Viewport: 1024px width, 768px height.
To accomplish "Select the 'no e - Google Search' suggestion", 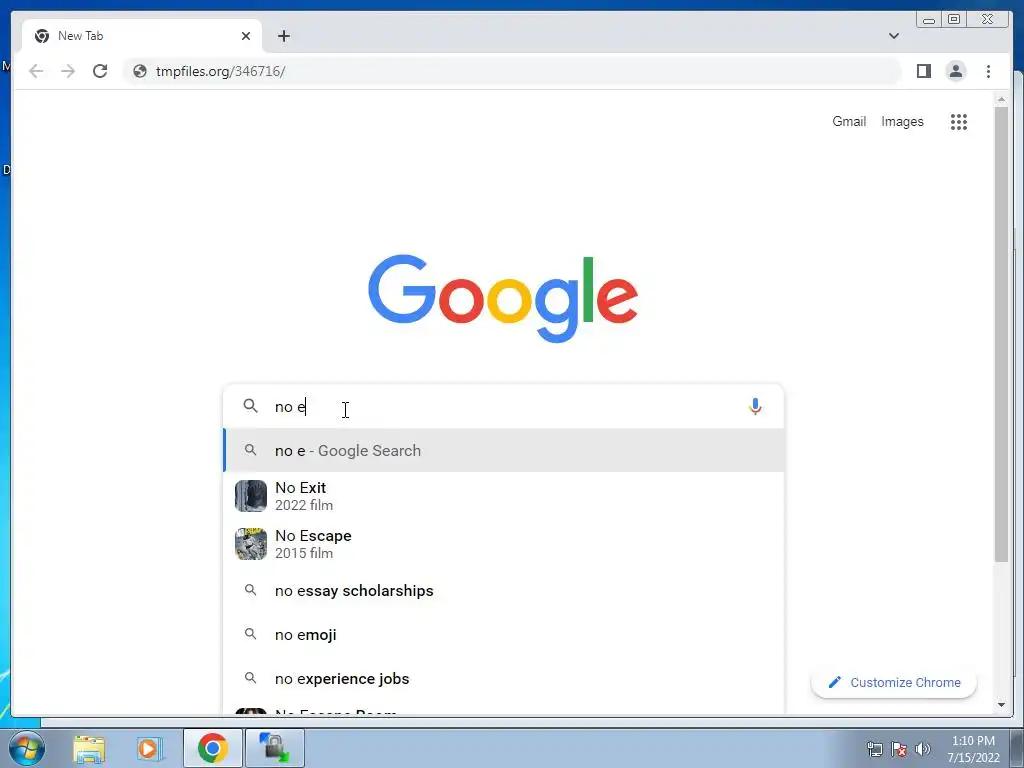I will (x=504, y=451).
